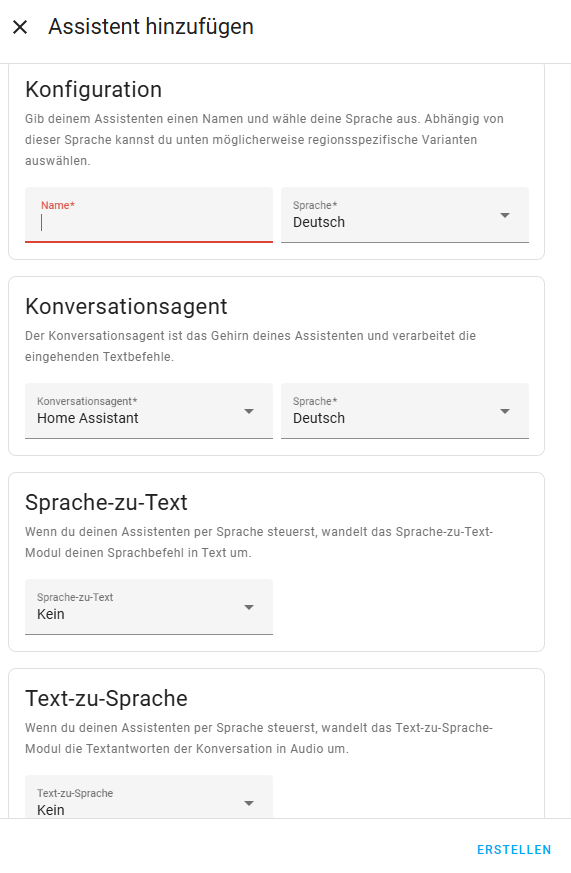Open the Sprache-zu-Text dropdown set to Kein

(149, 607)
